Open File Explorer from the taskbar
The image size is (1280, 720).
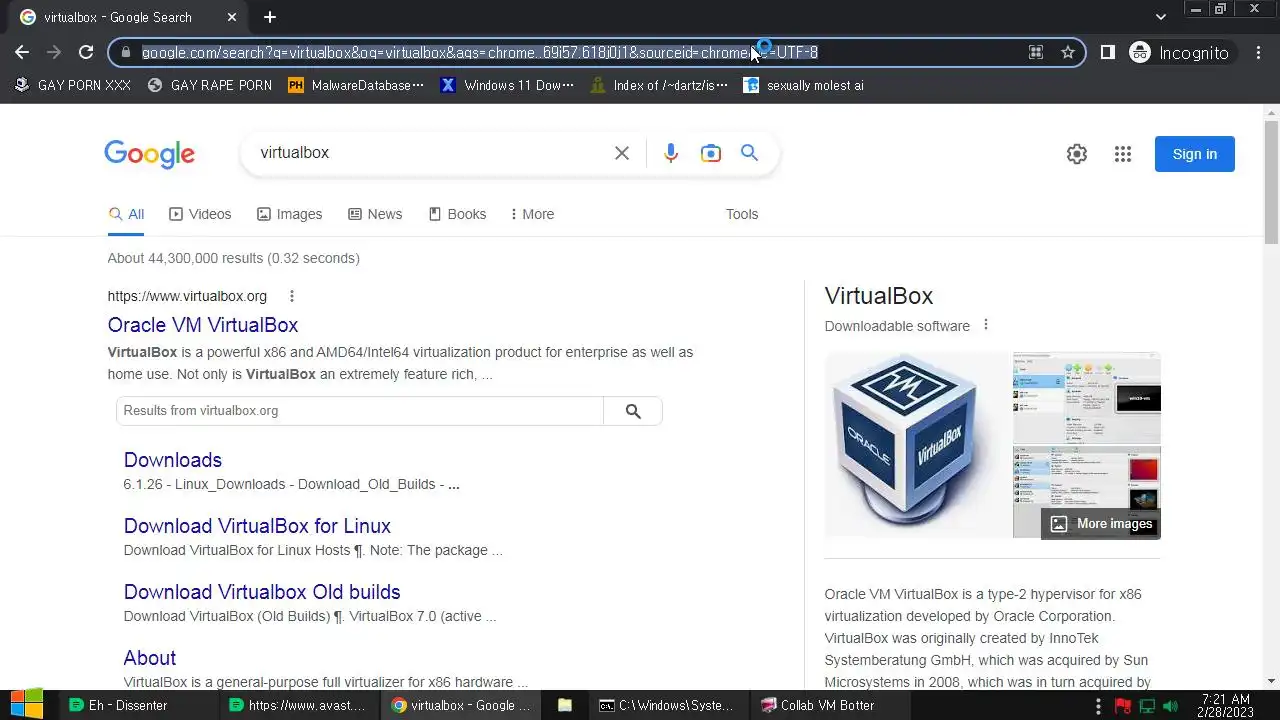pyautogui.click(x=565, y=705)
